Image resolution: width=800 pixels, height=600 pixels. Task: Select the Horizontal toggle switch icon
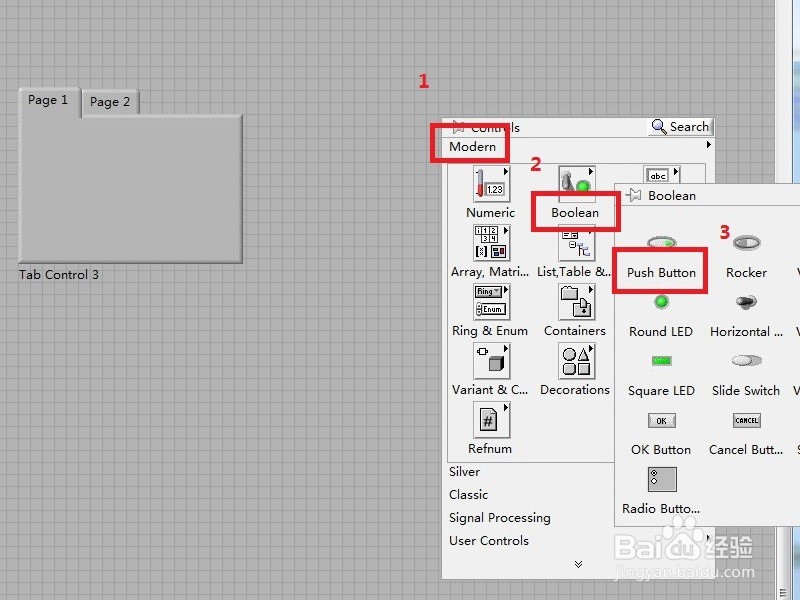(746, 302)
